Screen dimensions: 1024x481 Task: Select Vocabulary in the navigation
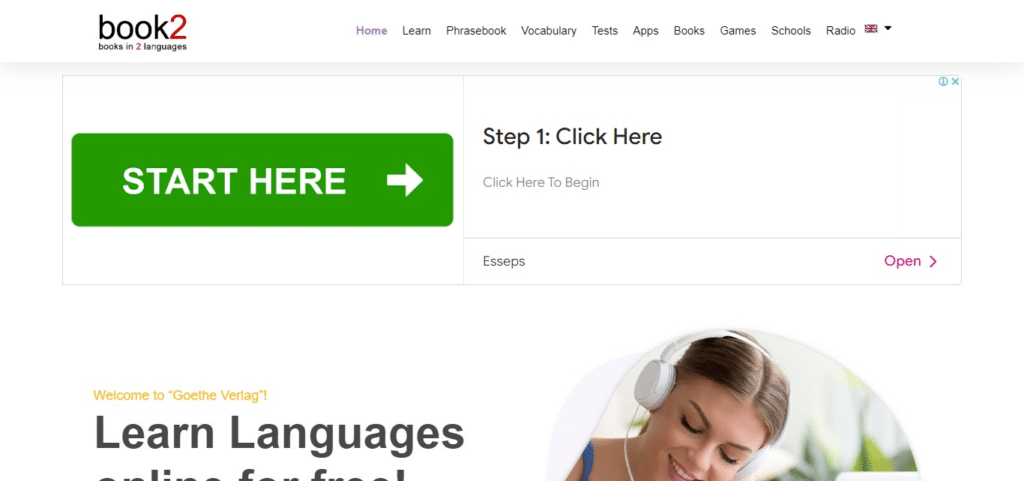click(x=549, y=31)
